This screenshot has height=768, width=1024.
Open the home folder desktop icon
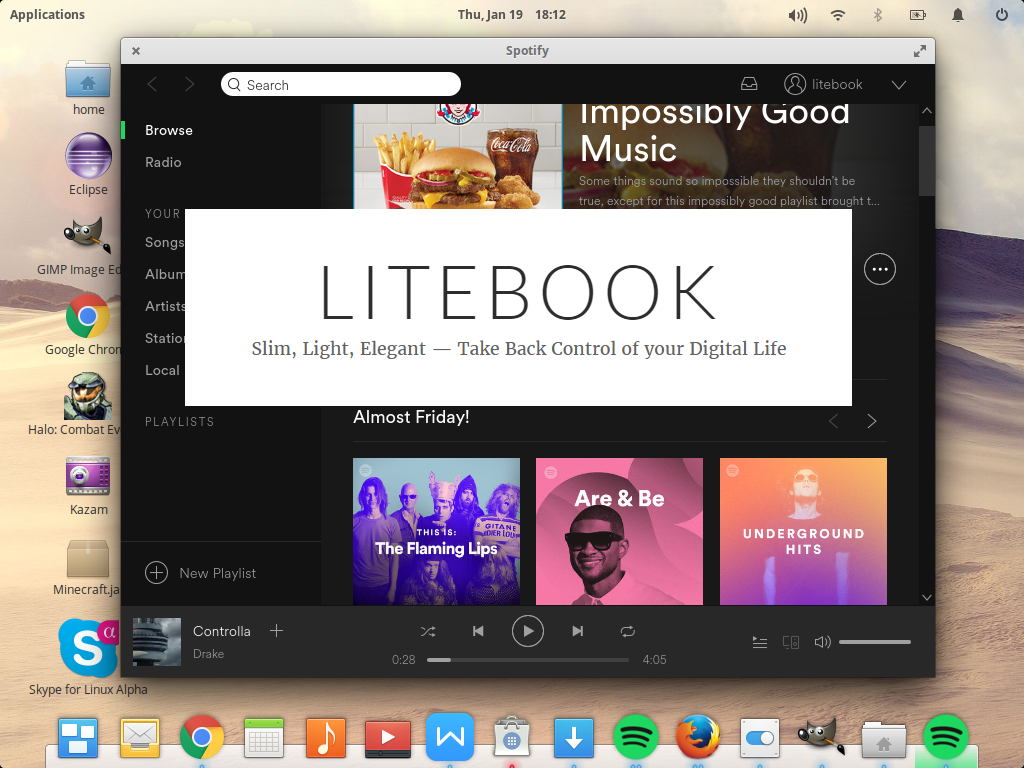click(x=88, y=88)
